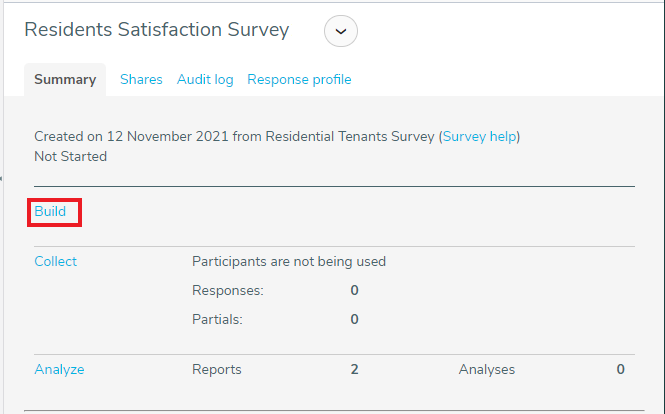Click the Analyses label
The image size is (665, 414).
point(487,369)
